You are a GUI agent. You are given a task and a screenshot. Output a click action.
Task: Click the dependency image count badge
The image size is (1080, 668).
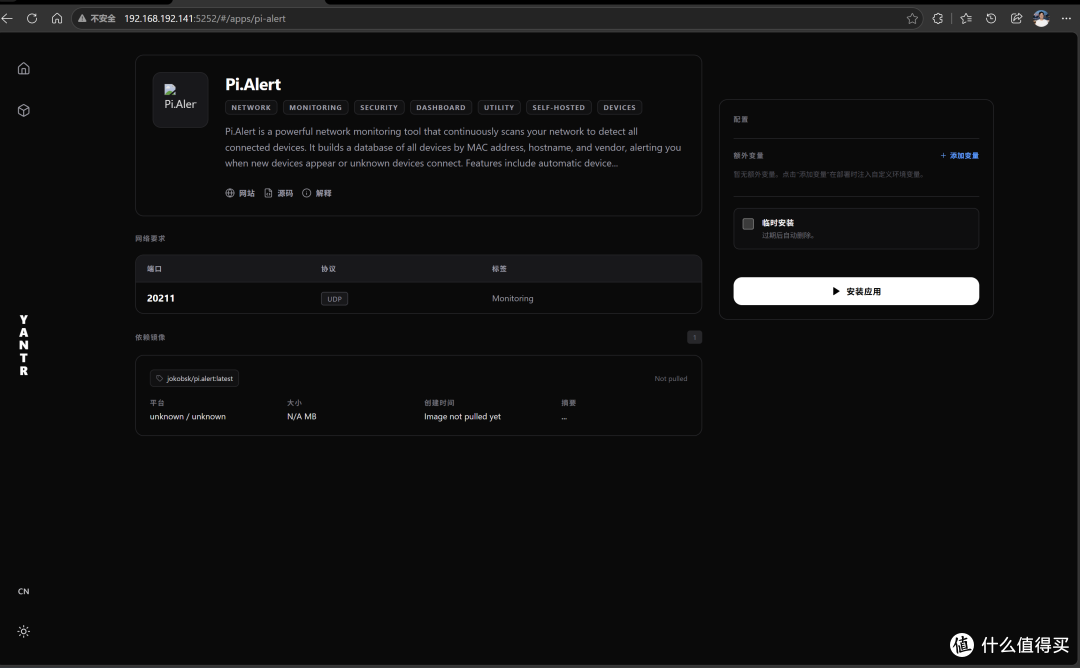(694, 337)
